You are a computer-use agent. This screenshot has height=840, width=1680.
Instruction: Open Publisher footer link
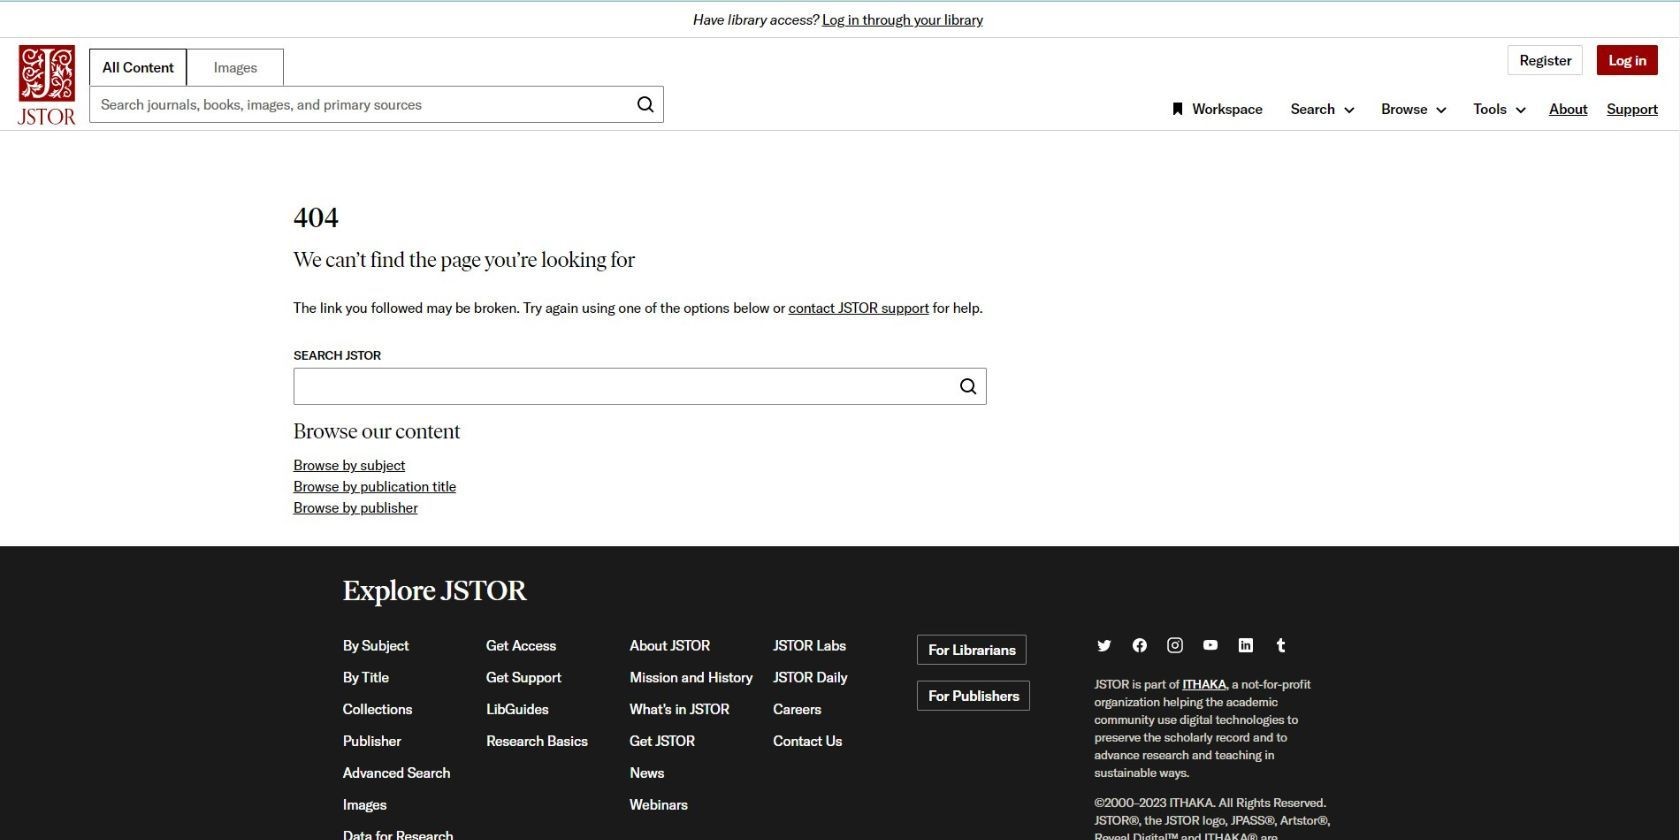(x=371, y=741)
